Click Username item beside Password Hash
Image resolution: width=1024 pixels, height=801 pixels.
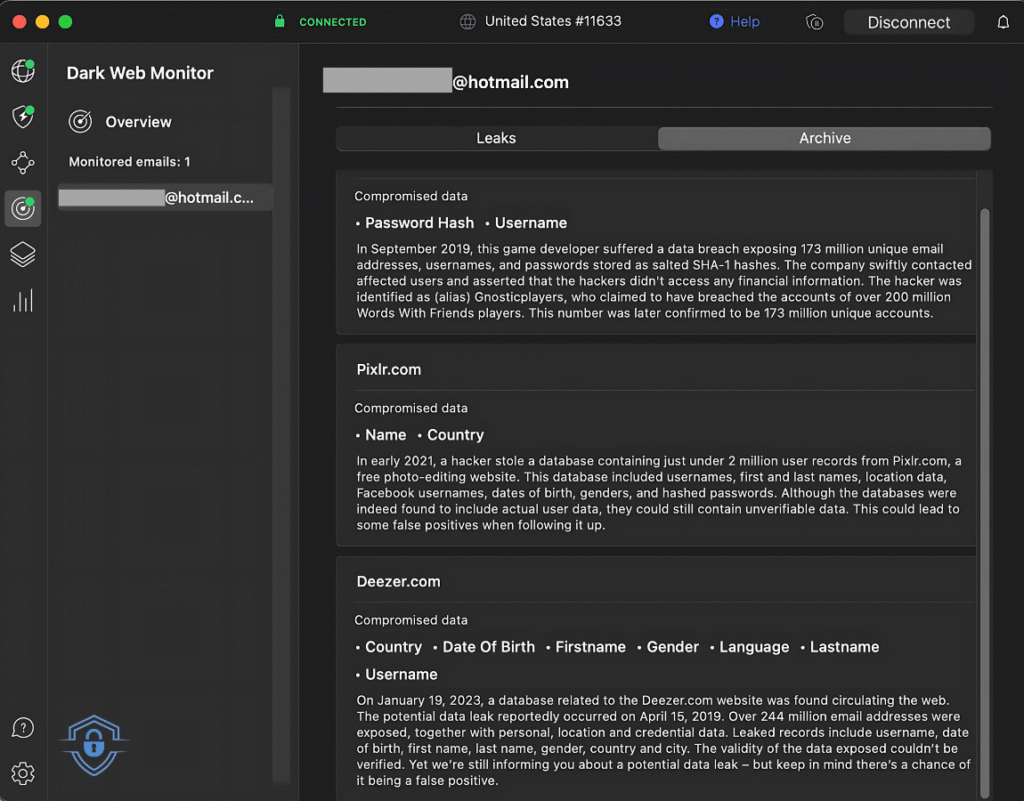point(530,223)
